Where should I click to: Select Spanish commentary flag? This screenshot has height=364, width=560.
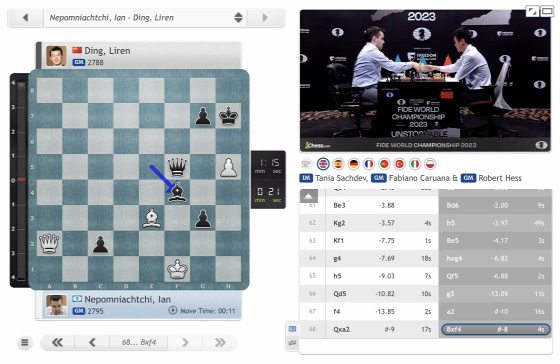click(338, 164)
